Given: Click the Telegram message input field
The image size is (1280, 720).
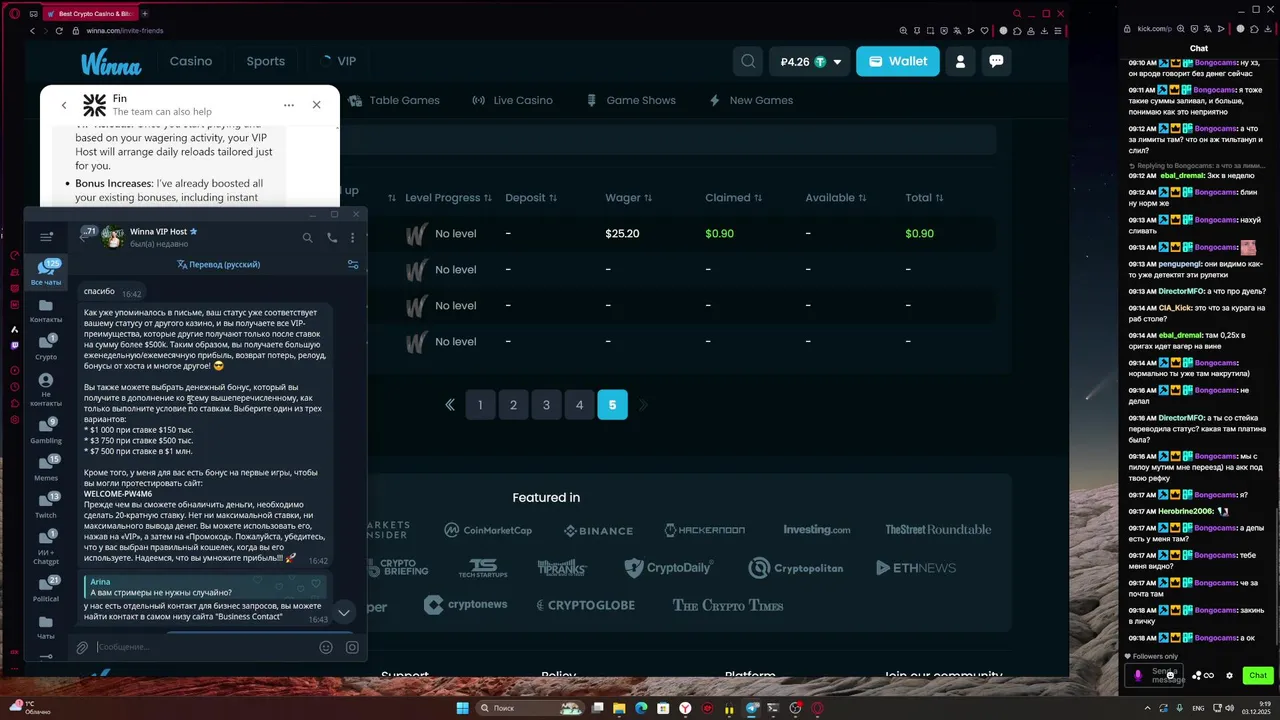Looking at the screenshot, I should coord(203,647).
